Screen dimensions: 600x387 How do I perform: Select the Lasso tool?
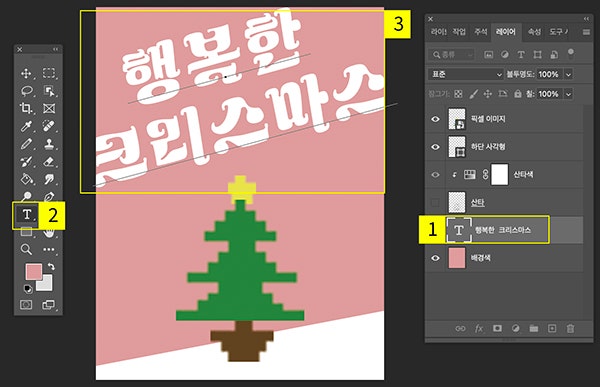coord(26,91)
